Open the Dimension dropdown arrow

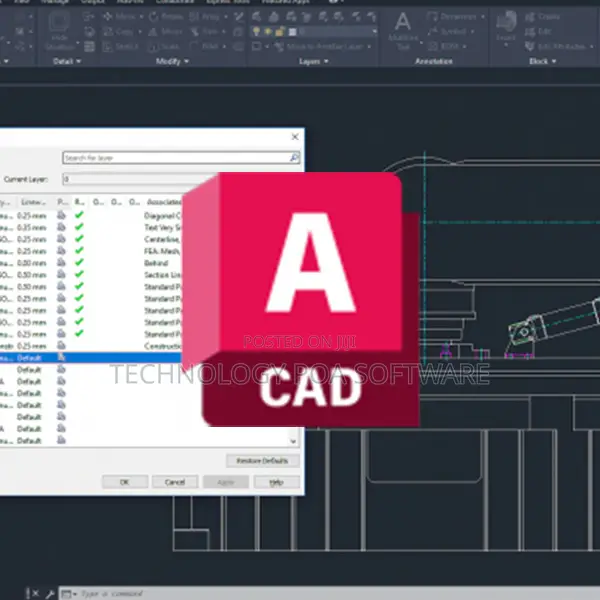(x=483, y=17)
